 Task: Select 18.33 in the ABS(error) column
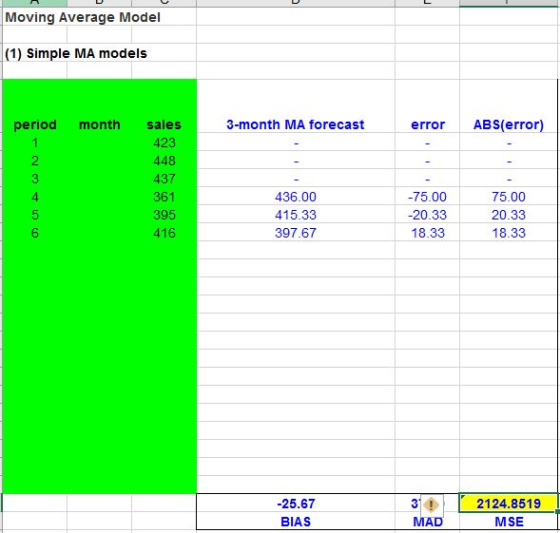click(x=509, y=233)
